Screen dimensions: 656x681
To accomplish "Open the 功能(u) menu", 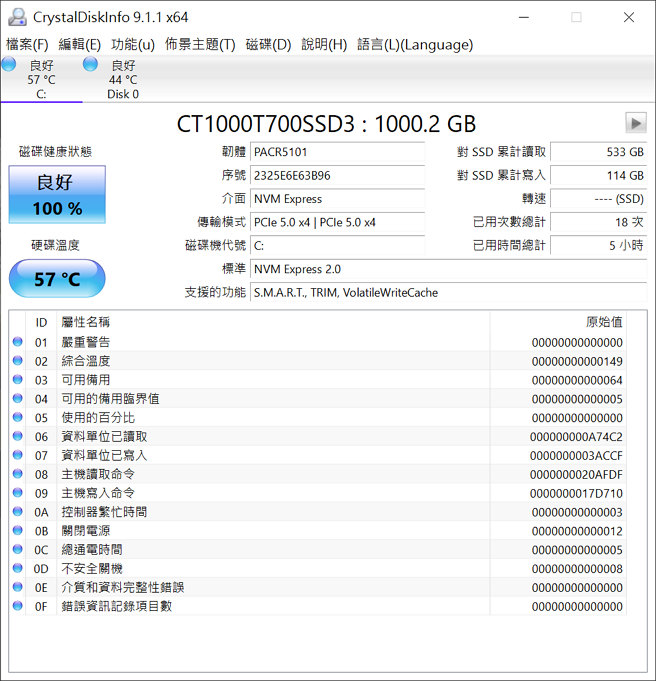I will pos(133,44).
